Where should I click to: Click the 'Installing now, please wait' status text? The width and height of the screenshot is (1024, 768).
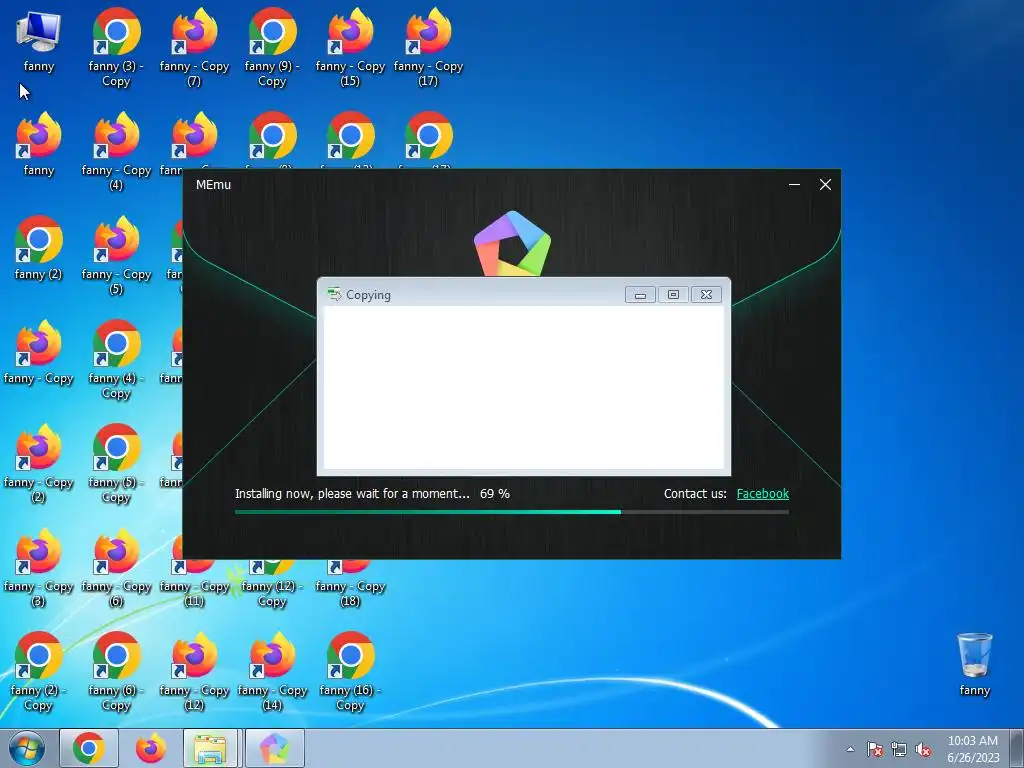(x=352, y=494)
